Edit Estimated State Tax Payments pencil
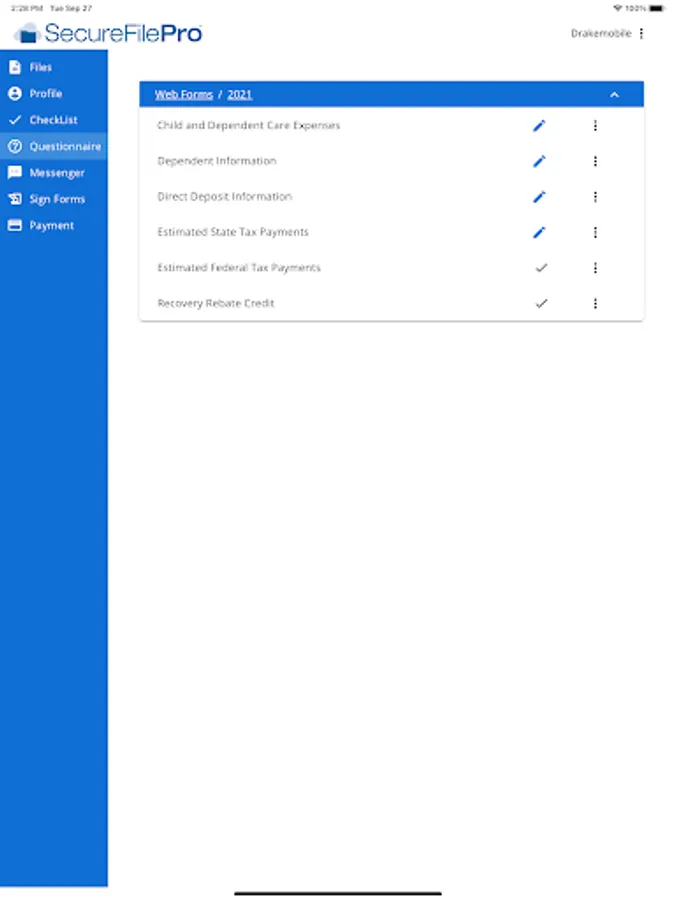 [x=539, y=232]
